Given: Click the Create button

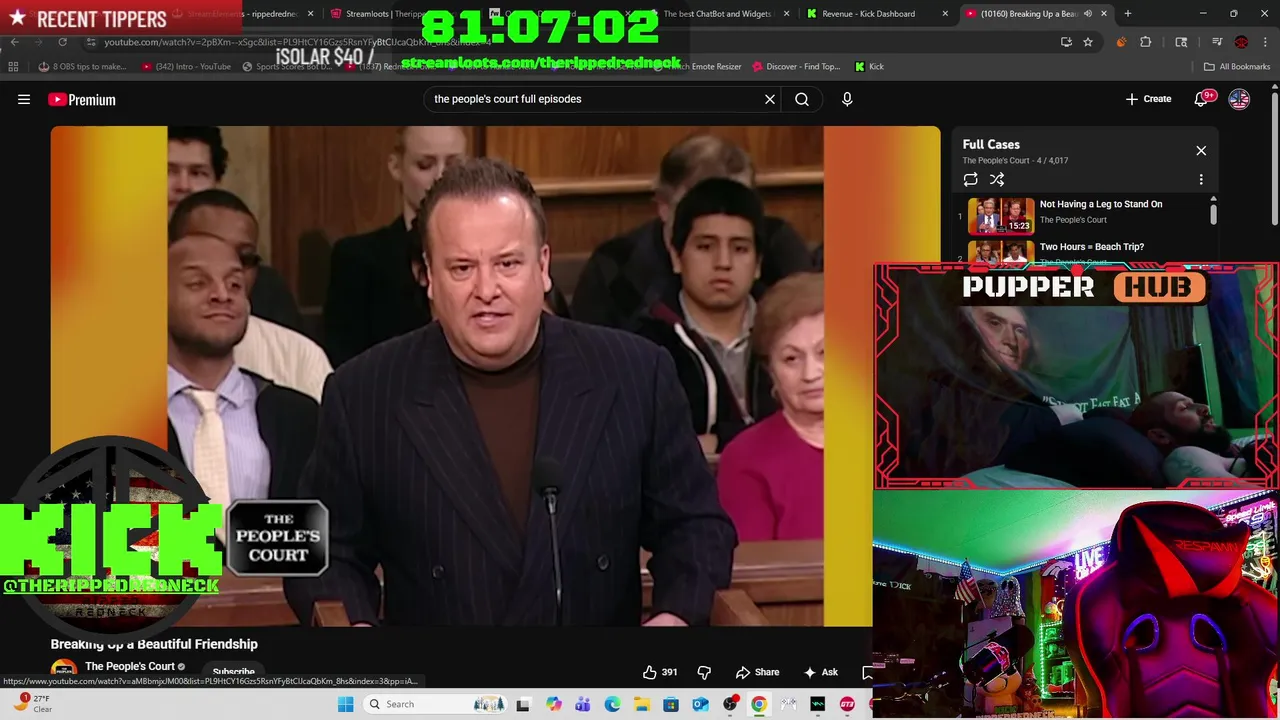Looking at the screenshot, I should click(1148, 99).
